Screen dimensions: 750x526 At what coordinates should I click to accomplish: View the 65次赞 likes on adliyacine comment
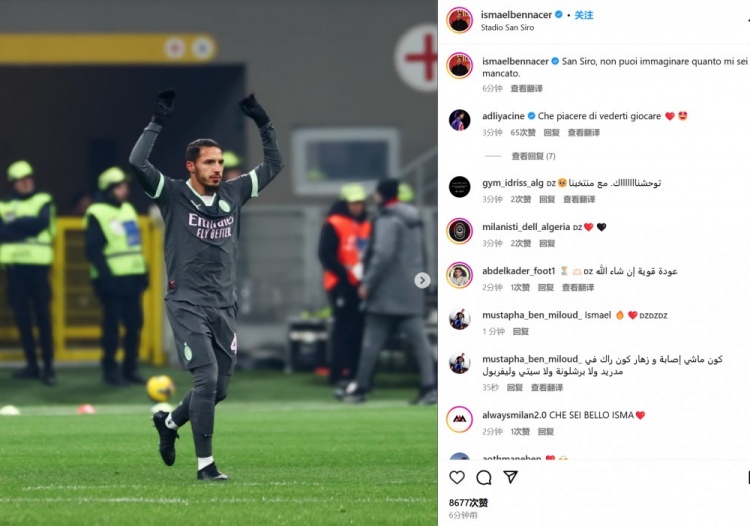[523, 132]
